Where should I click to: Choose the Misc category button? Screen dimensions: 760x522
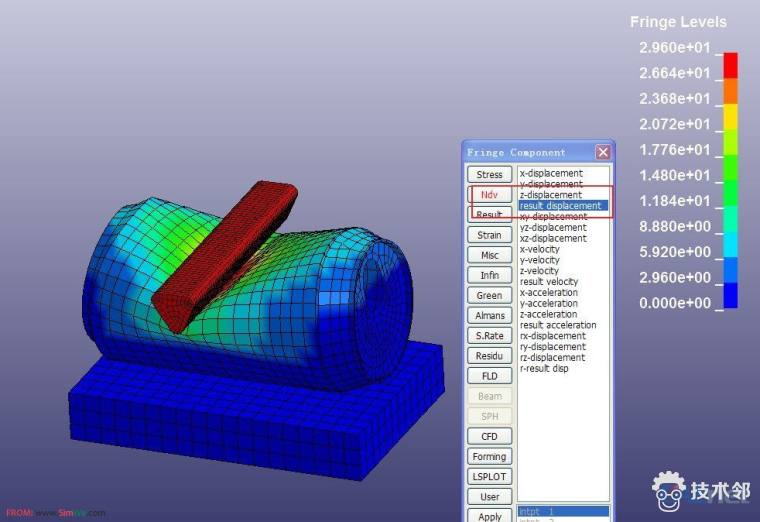[489, 255]
